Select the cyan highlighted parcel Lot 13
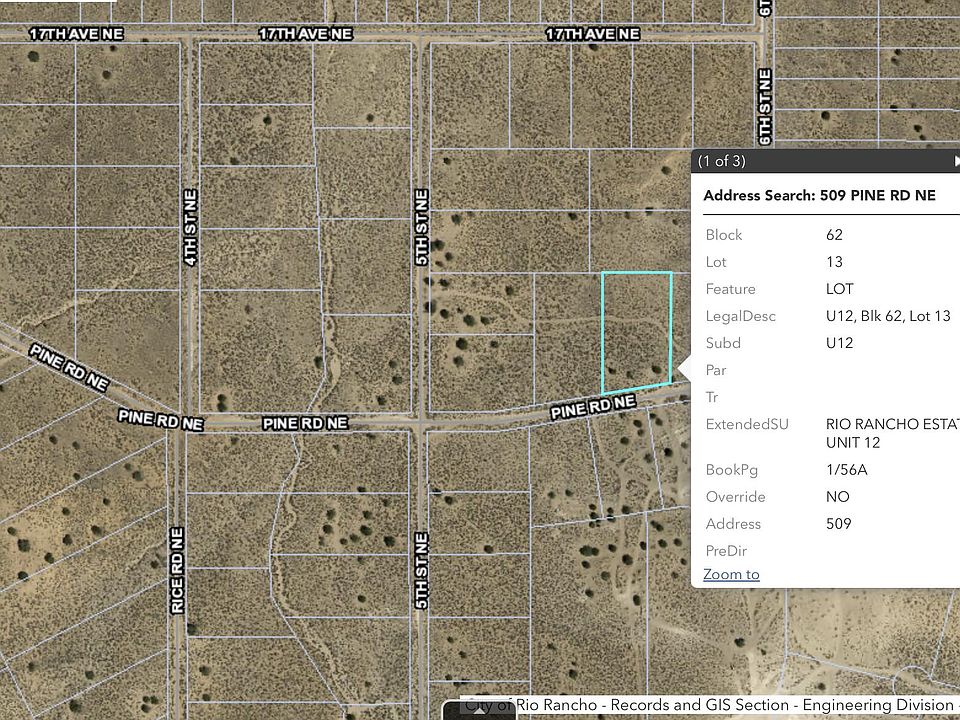This screenshot has width=960, height=720. [637, 331]
